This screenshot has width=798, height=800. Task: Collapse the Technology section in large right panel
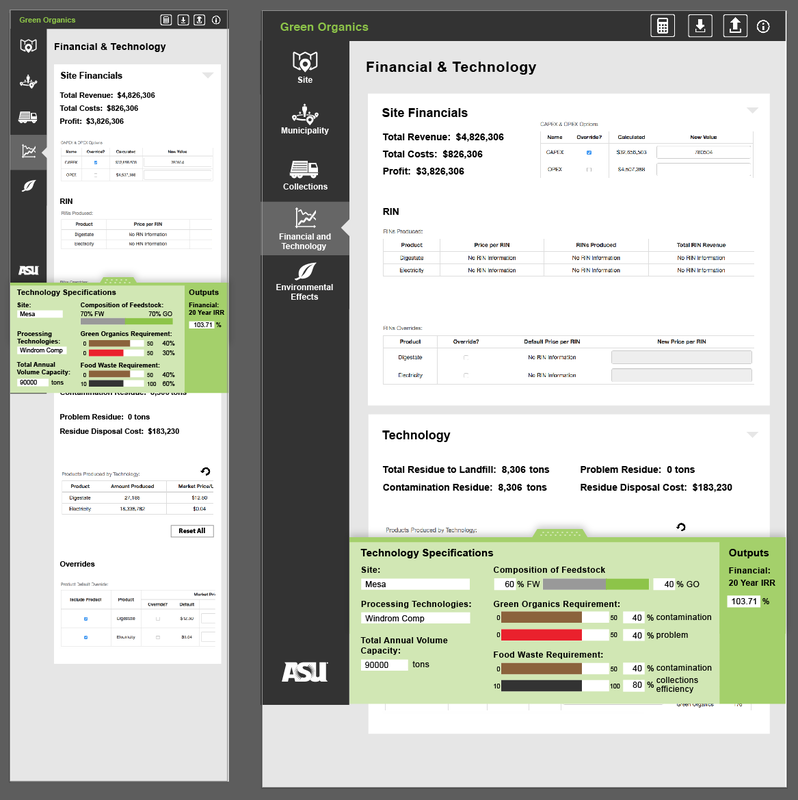tap(752, 434)
